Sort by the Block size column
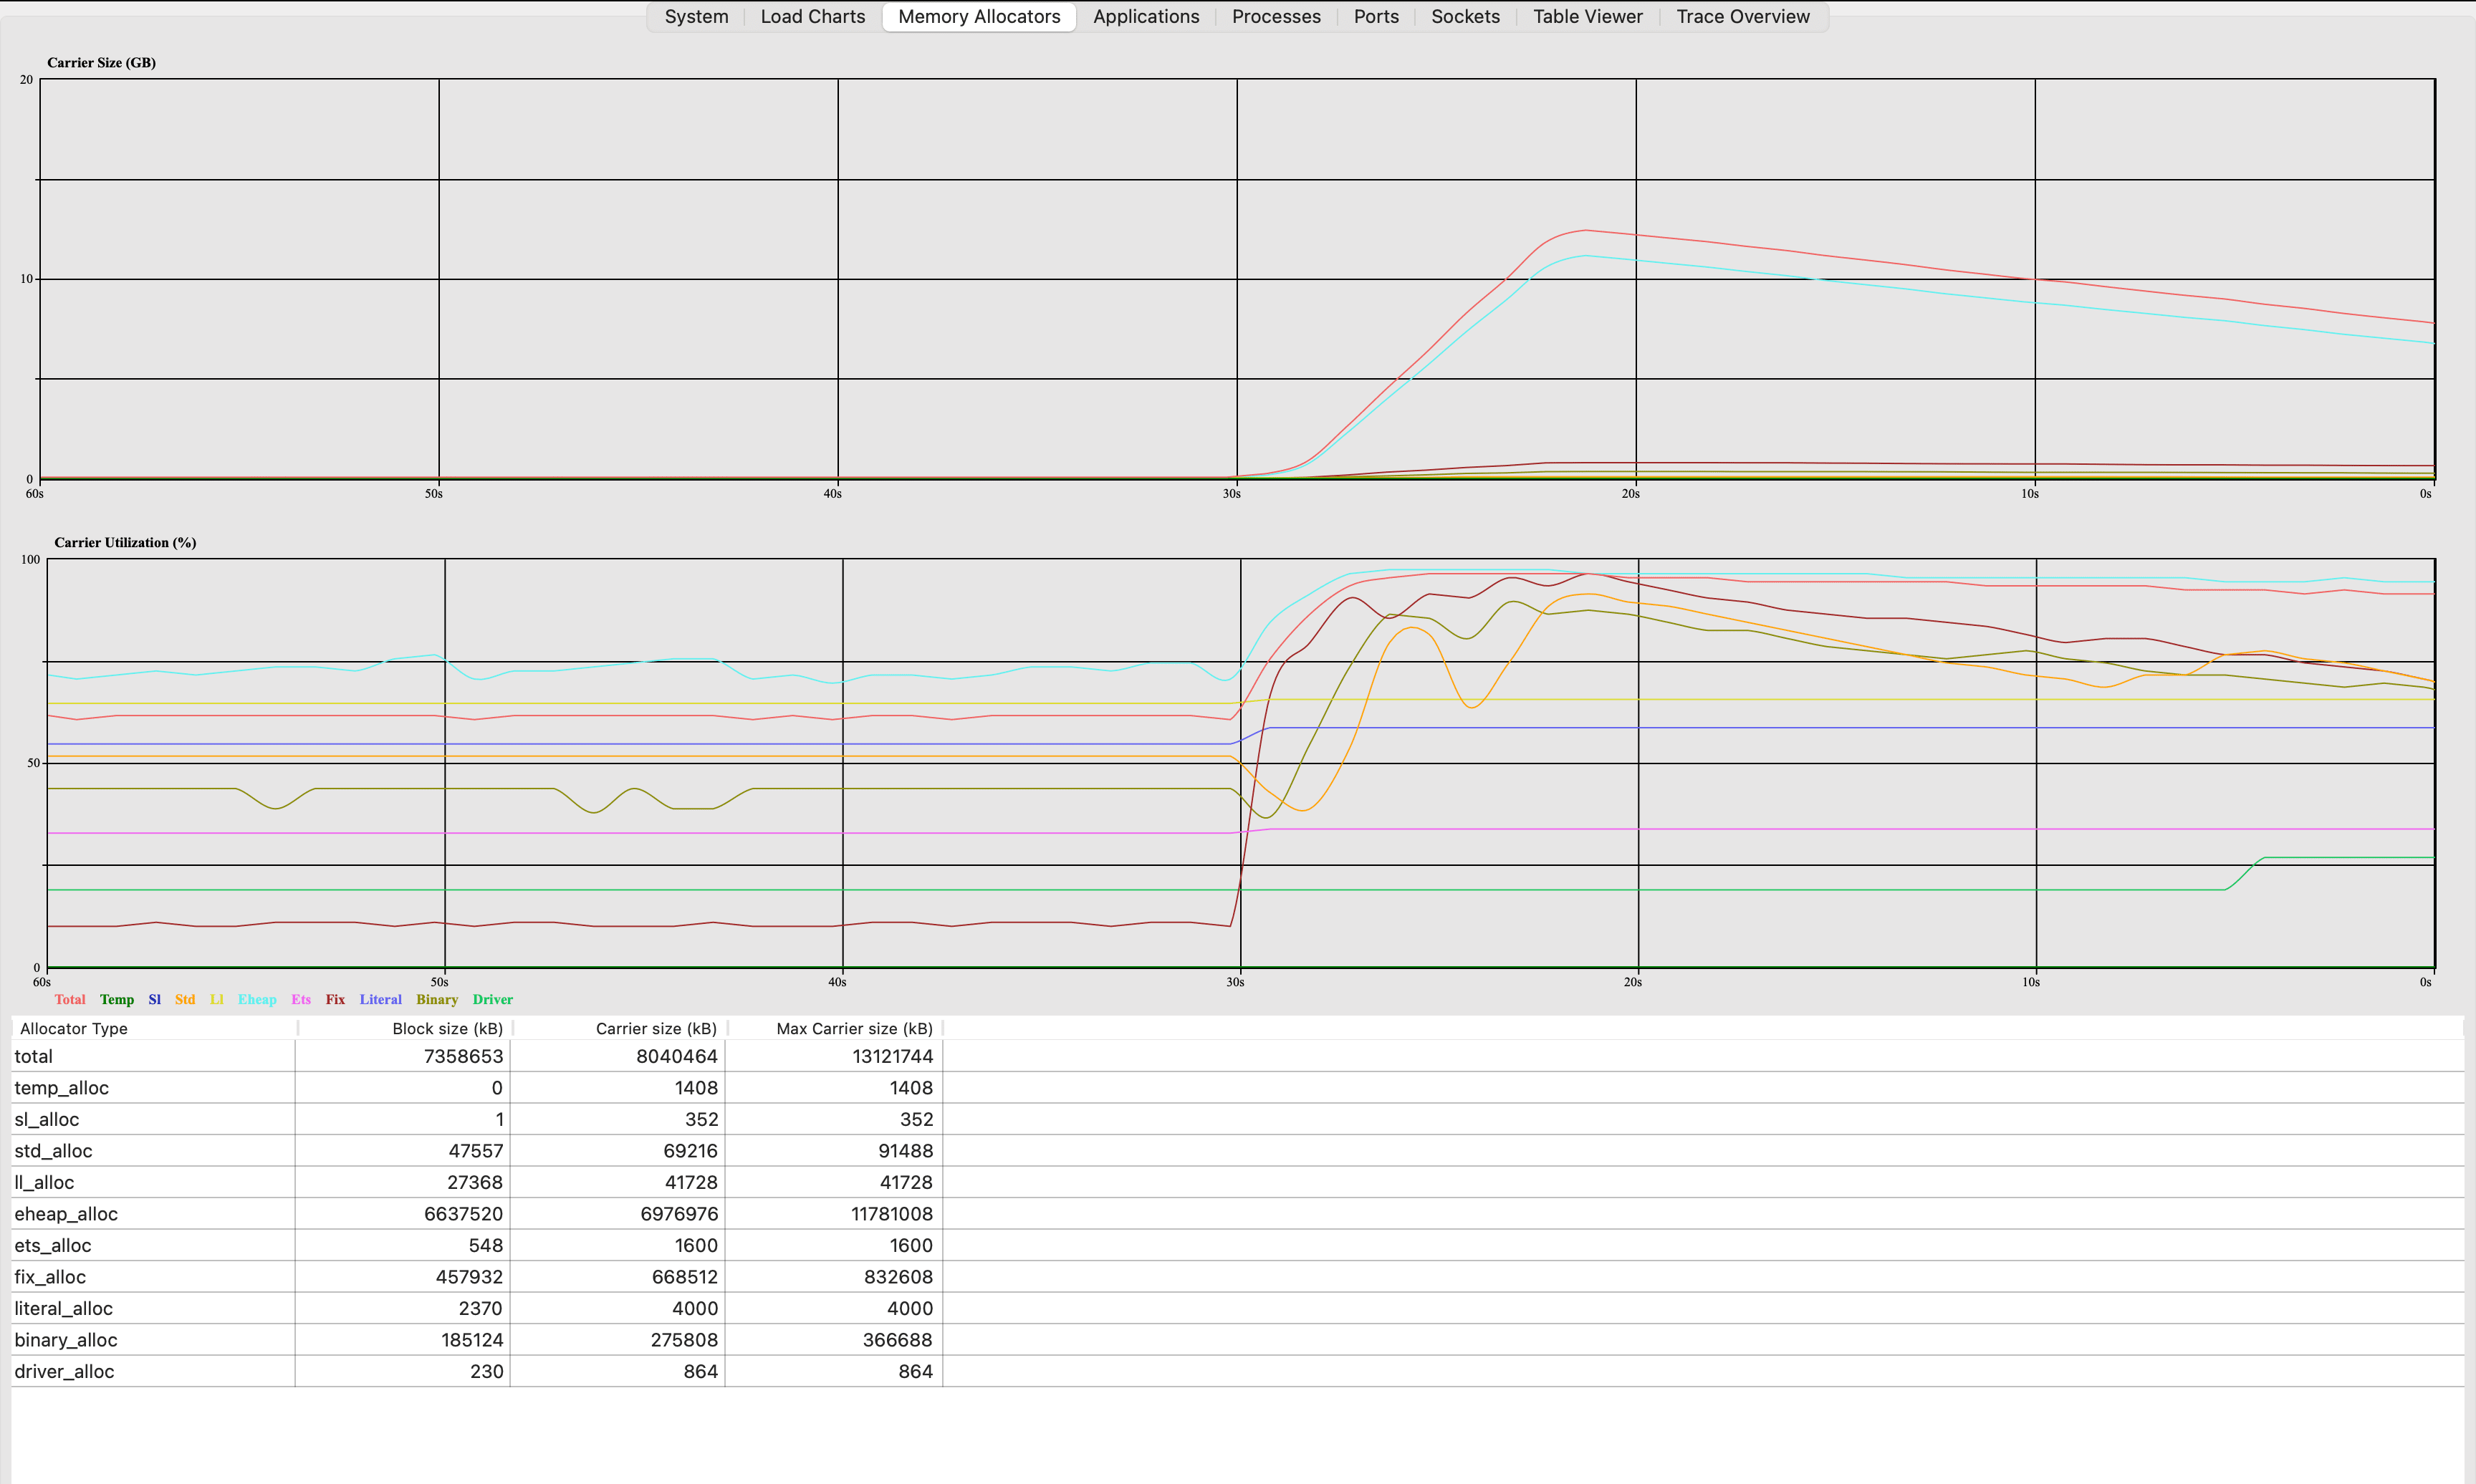The image size is (2476, 1484). point(447,1028)
